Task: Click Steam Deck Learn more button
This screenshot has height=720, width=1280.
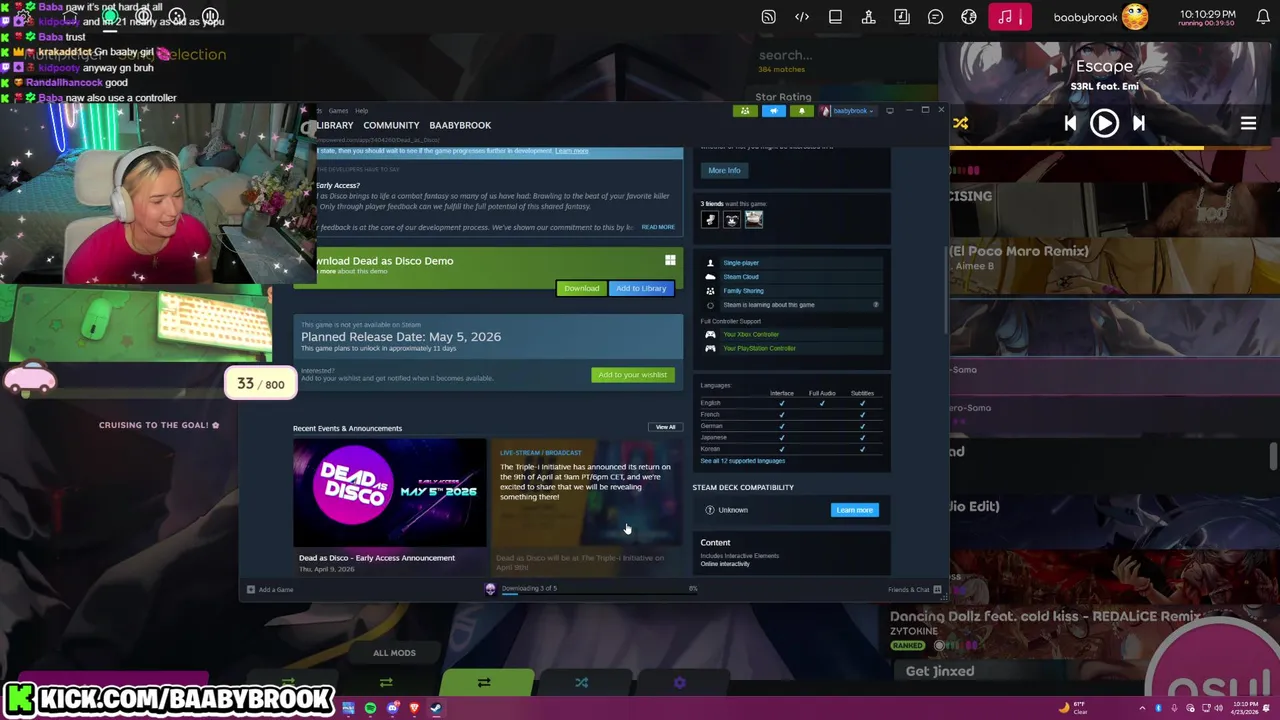Action: 854,510
